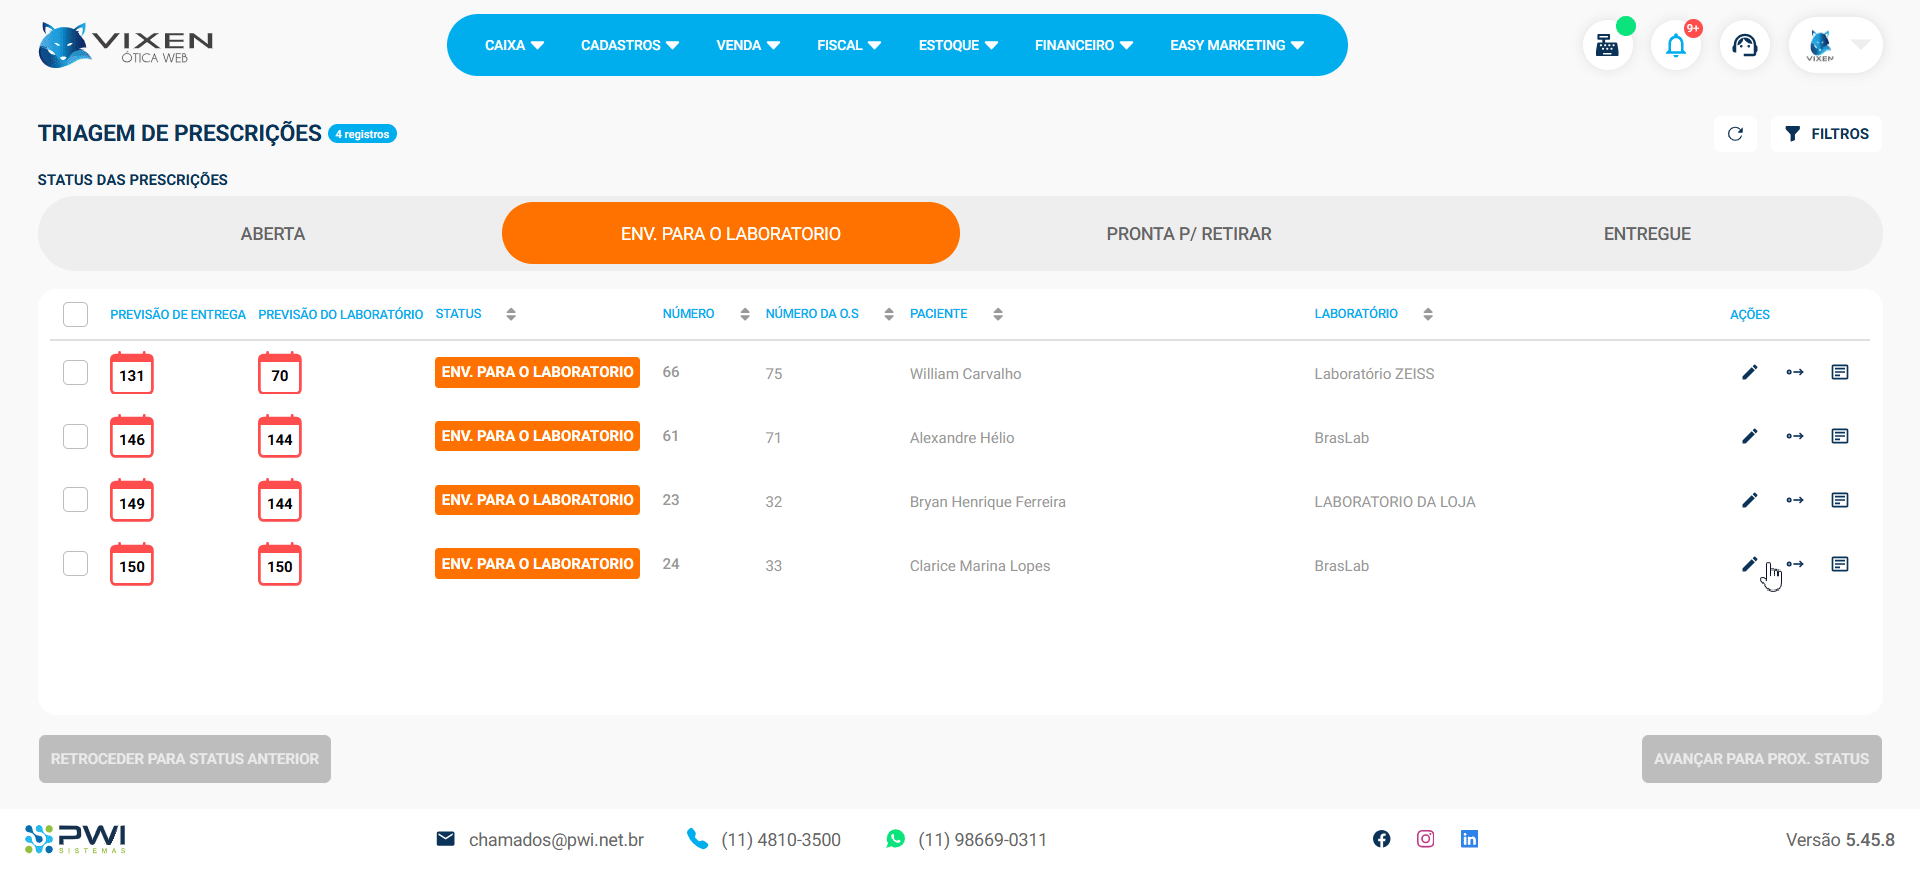Click the refresh icon beside Filtros
Viewport: 1920px width, 869px height.
point(1735,134)
